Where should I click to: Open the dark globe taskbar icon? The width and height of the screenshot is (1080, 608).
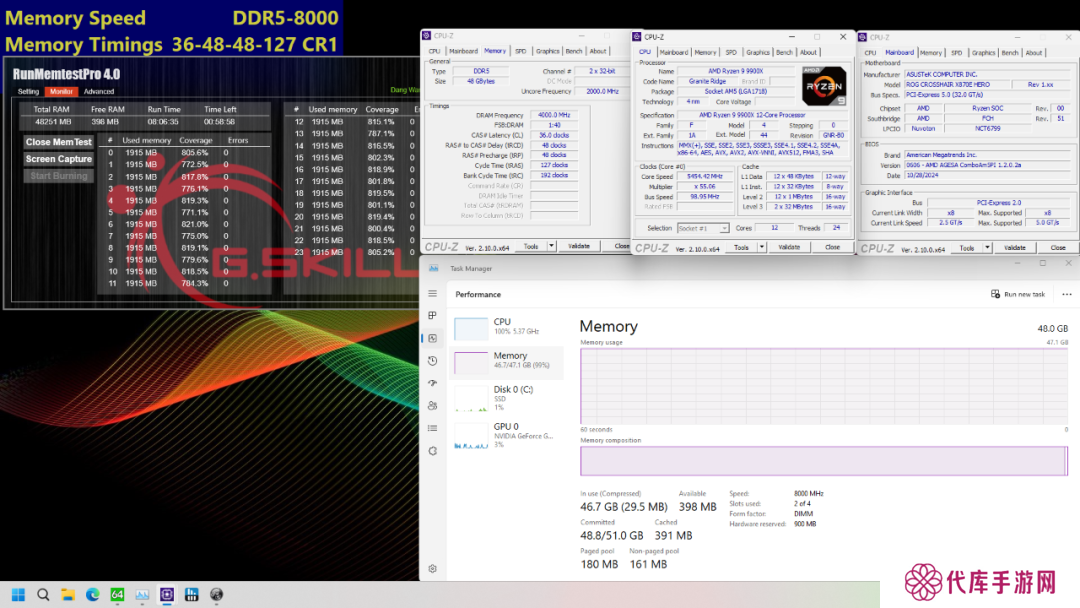click(x=216, y=594)
